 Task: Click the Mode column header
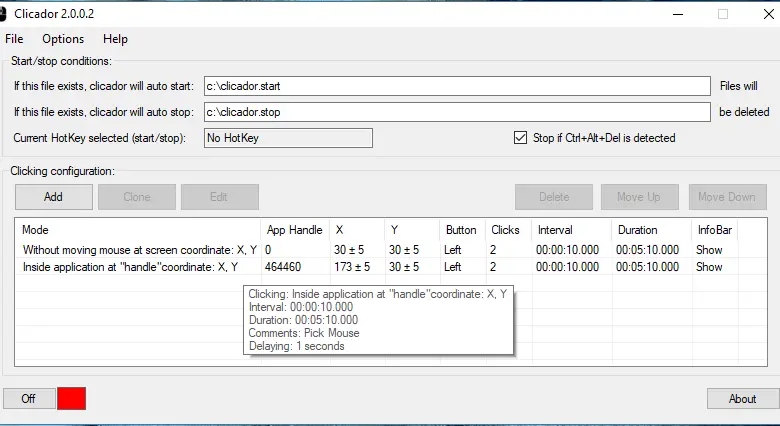click(138, 230)
